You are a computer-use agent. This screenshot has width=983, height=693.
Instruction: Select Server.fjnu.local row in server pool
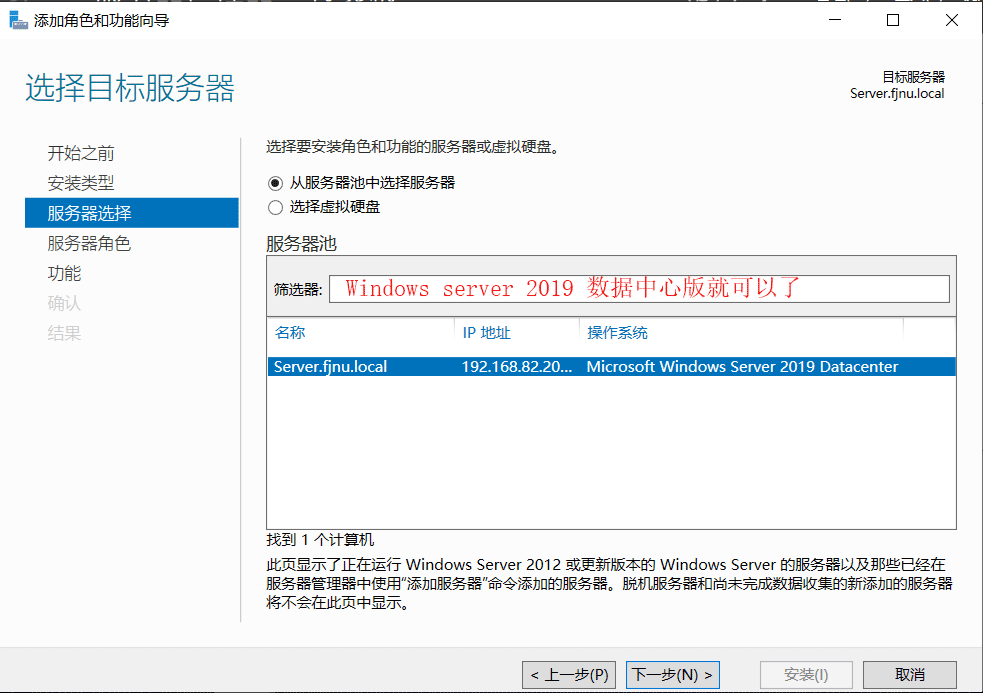(331, 367)
